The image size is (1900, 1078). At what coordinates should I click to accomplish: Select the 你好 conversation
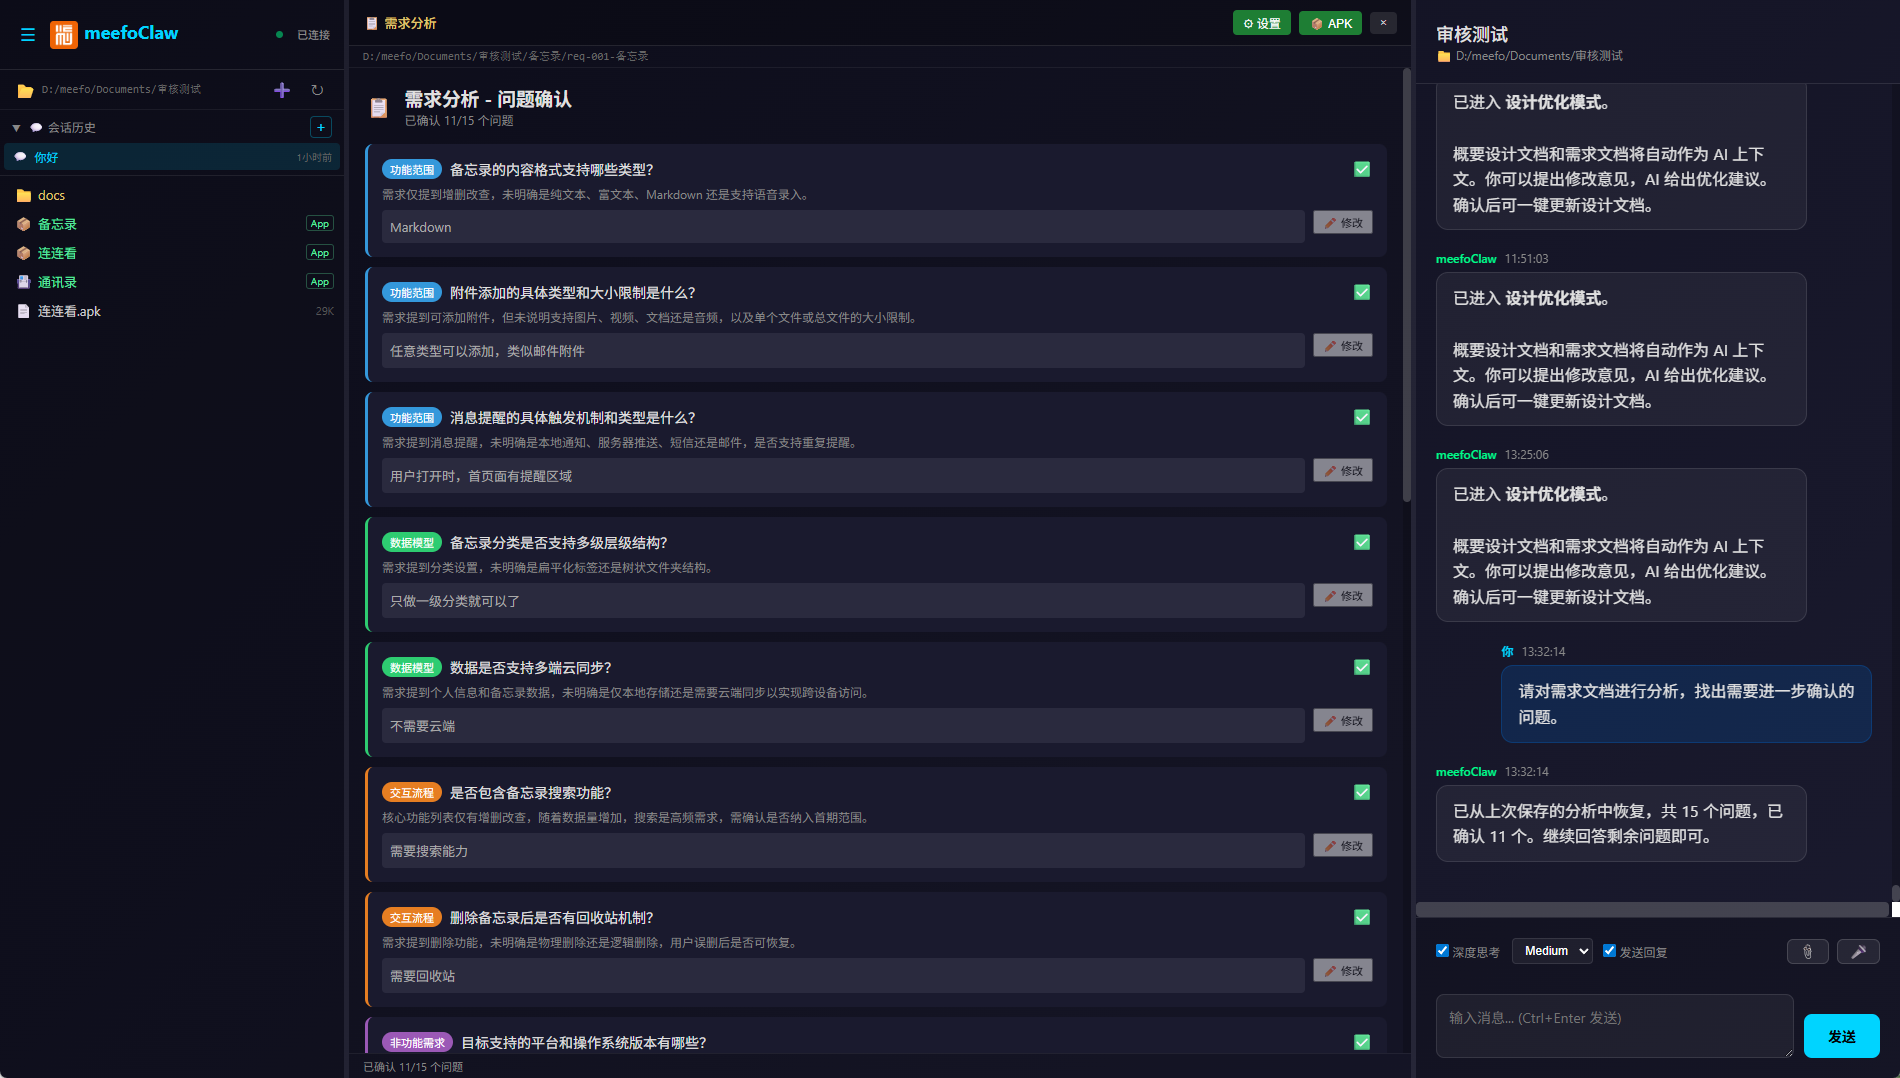coord(172,157)
